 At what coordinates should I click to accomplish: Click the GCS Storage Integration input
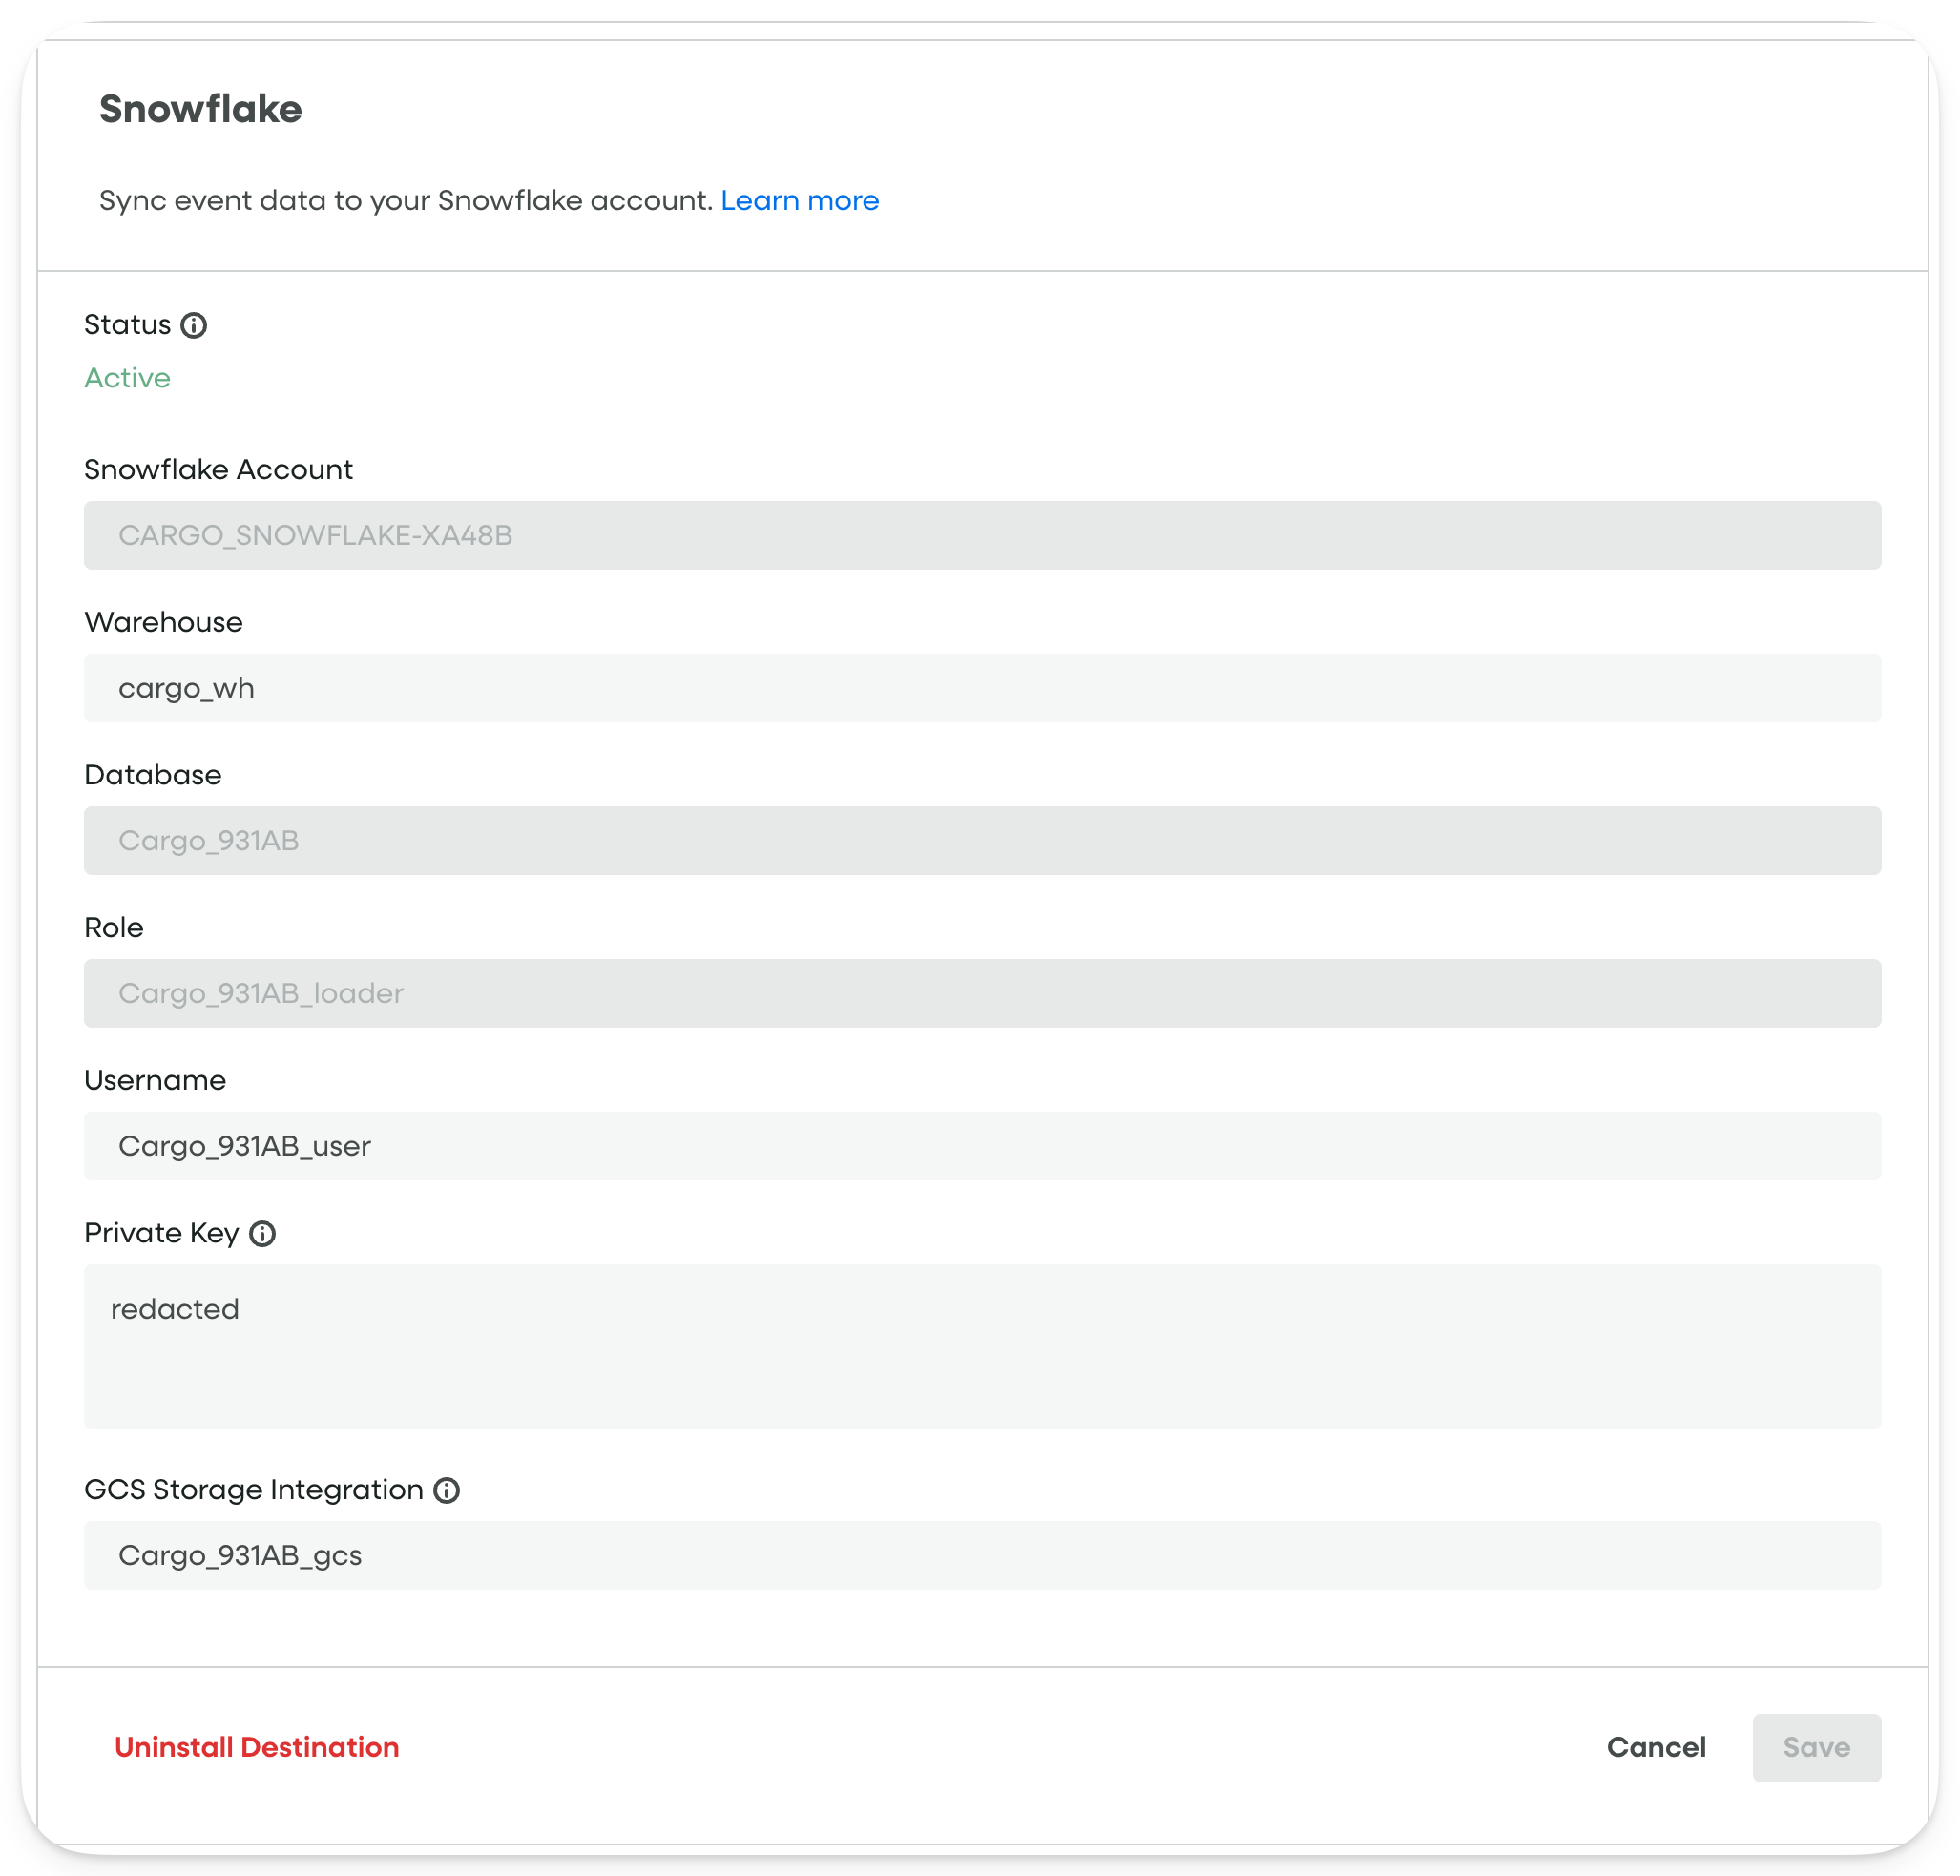click(981, 1555)
